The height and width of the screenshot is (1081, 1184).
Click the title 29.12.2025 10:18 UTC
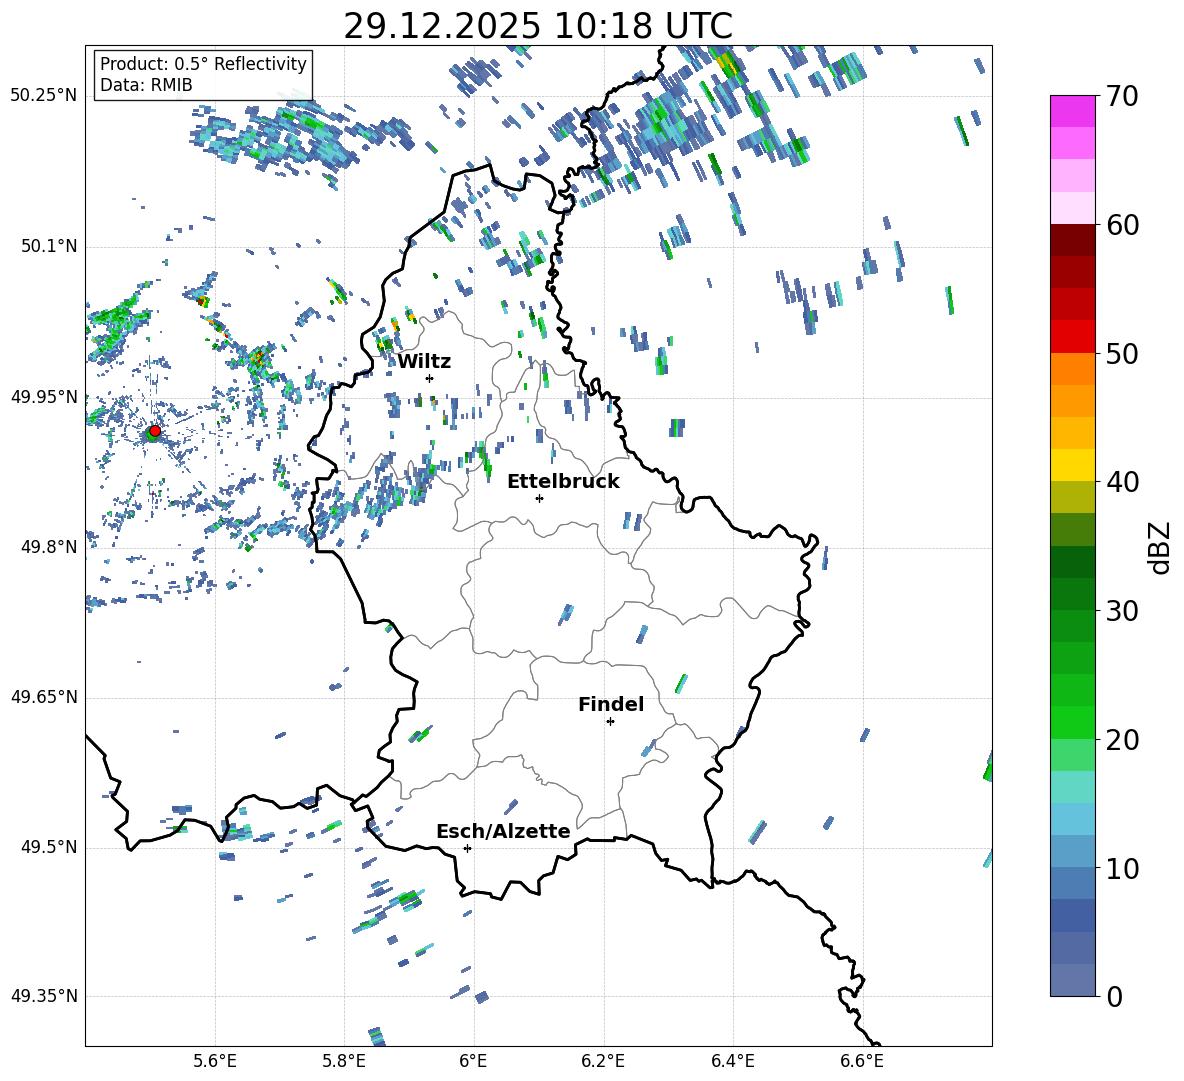[538, 26]
